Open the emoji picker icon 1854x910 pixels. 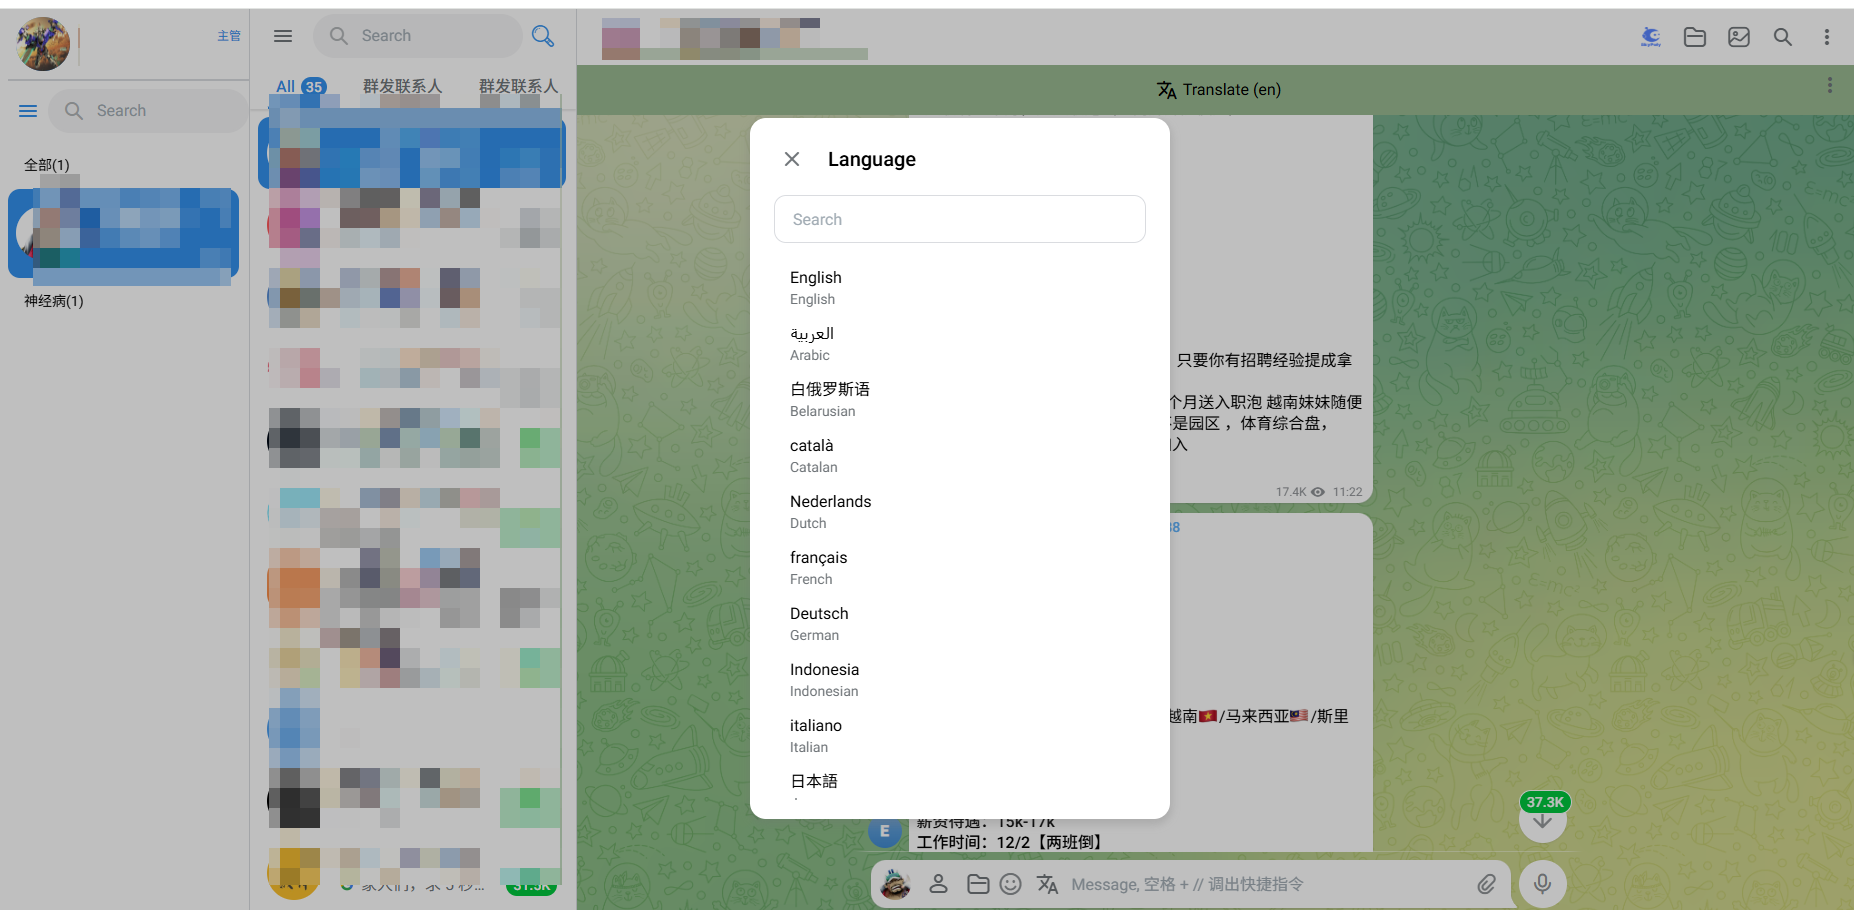pyautogui.click(x=1011, y=884)
